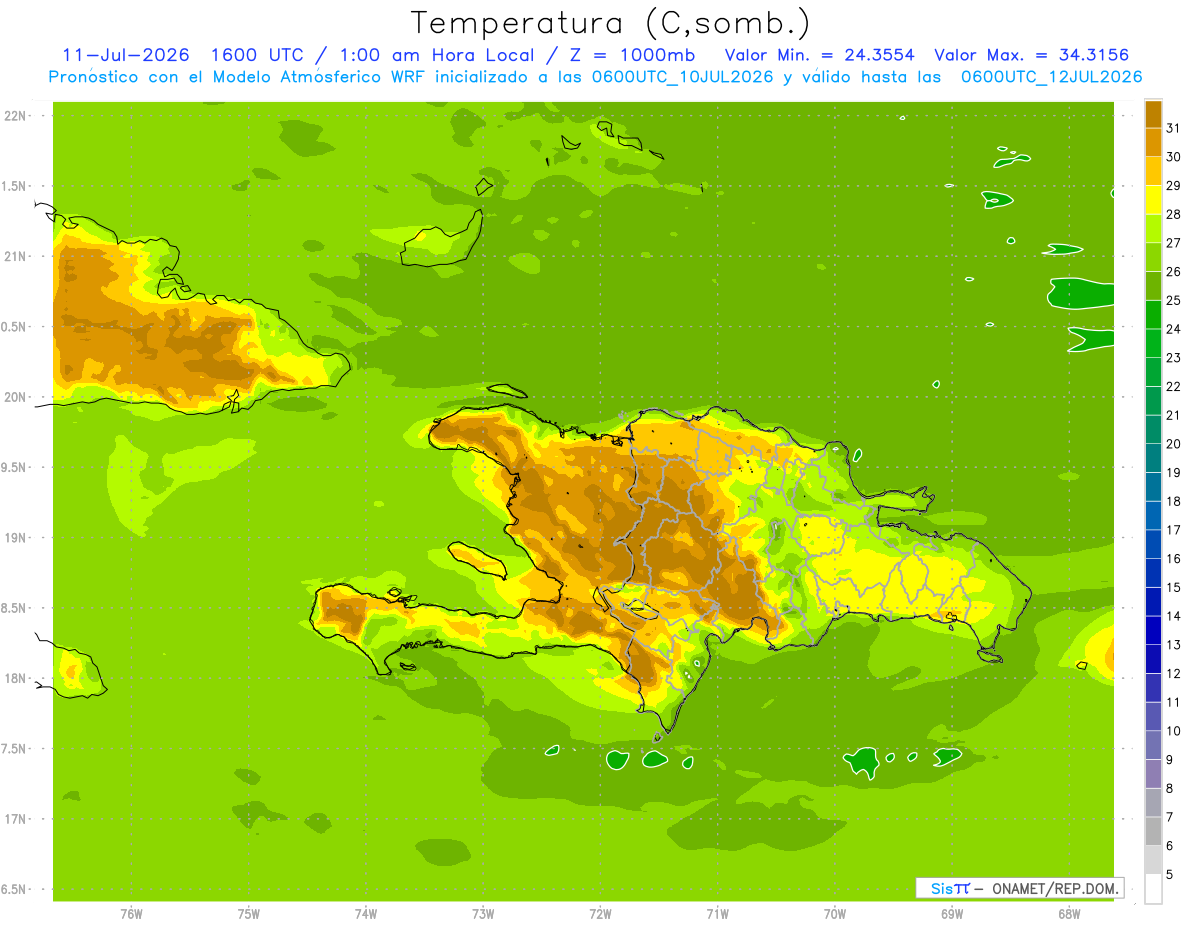
Task: Click blue legend band between 14 and 15
Action: (1153, 602)
